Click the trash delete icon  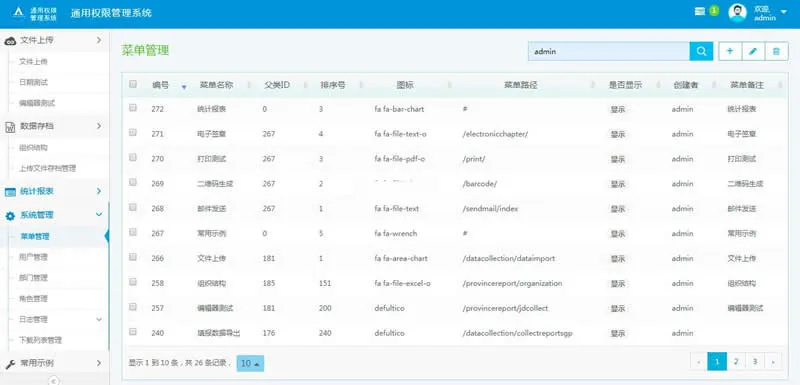pos(777,51)
